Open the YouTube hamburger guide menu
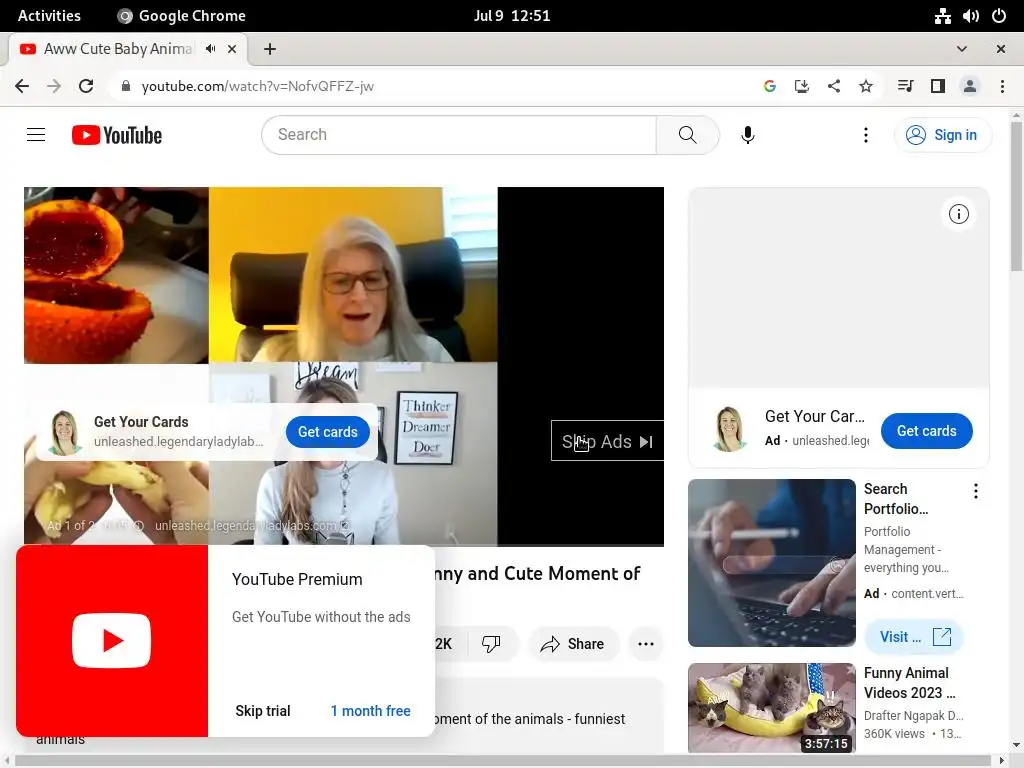 coord(36,135)
